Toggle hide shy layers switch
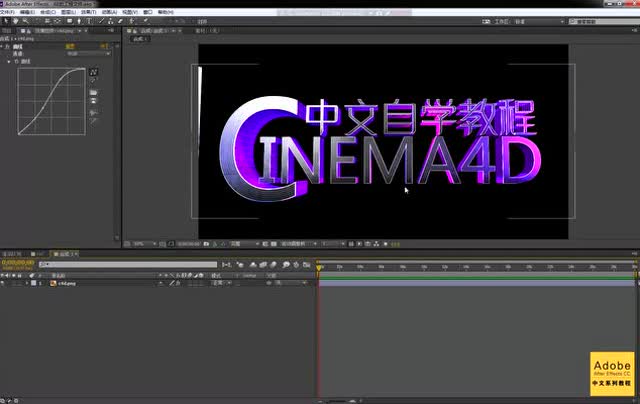 [253, 265]
